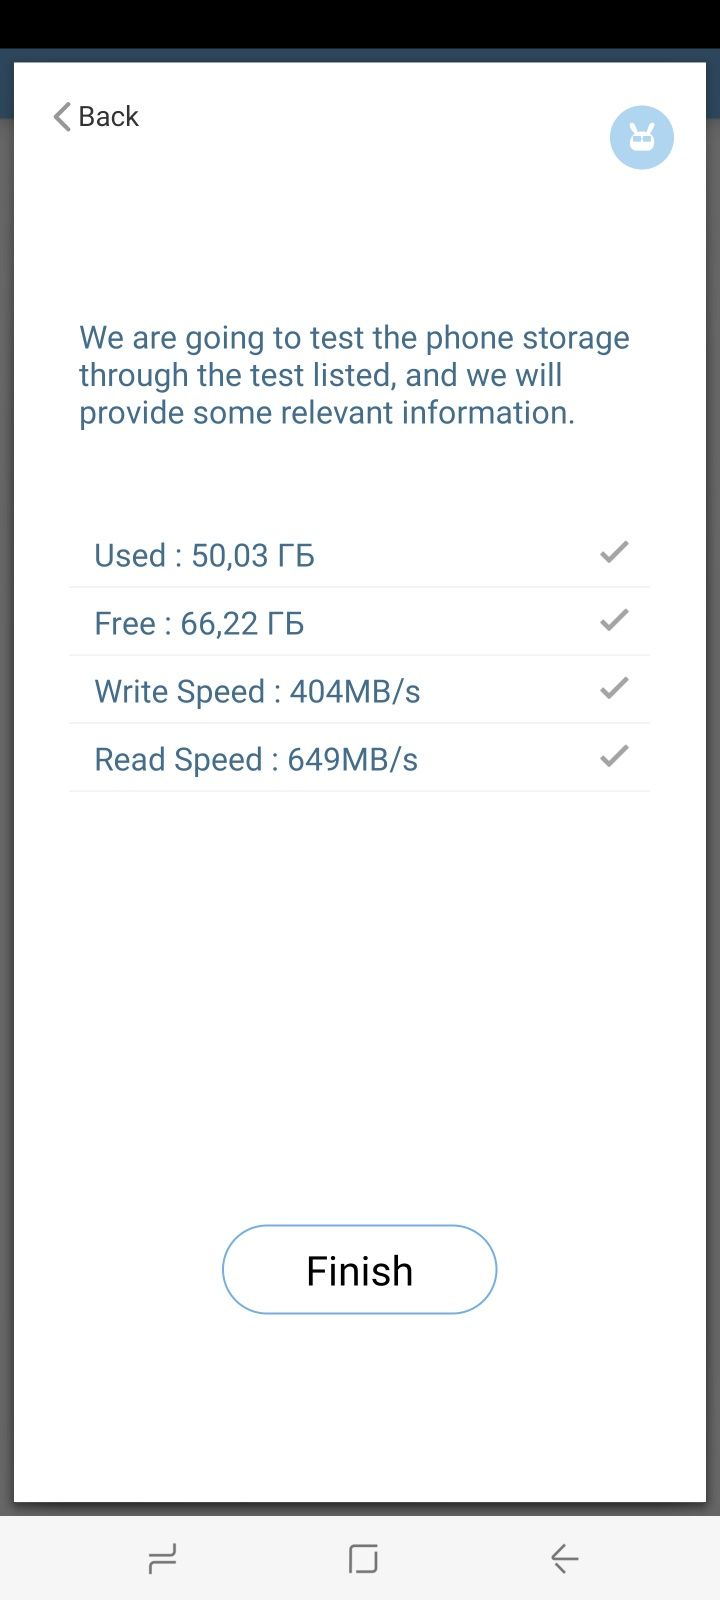Tap the dark status bar at top
The image size is (720, 1600).
click(x=360, y=24)
